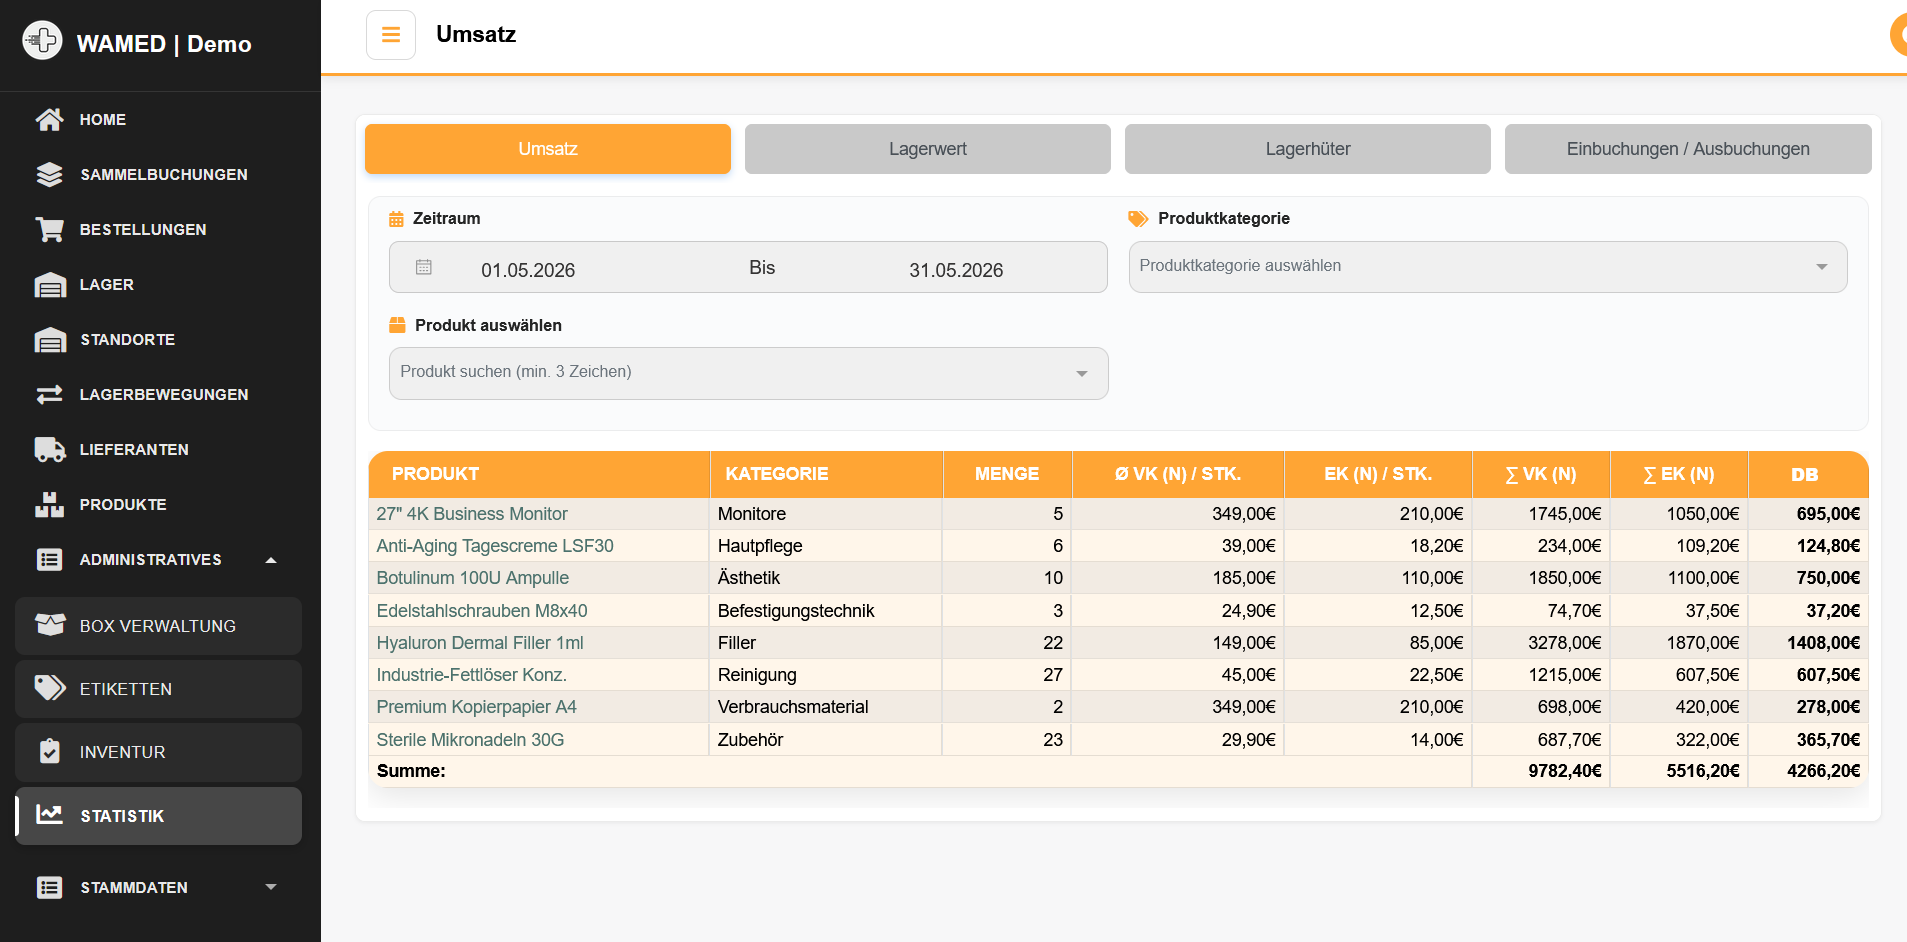This screenshot has width=1907, height=942.
Task: Go to BOX VERWALTUNG
Action: 158,626
